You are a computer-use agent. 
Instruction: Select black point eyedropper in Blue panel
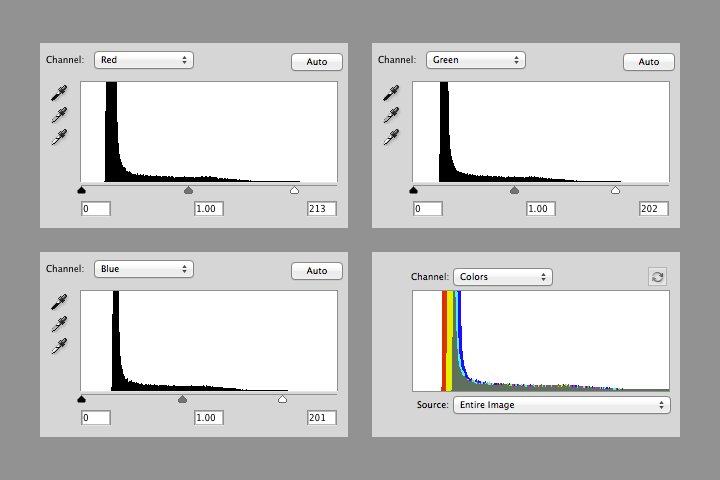pyautogui.click(x=59, y=302)
